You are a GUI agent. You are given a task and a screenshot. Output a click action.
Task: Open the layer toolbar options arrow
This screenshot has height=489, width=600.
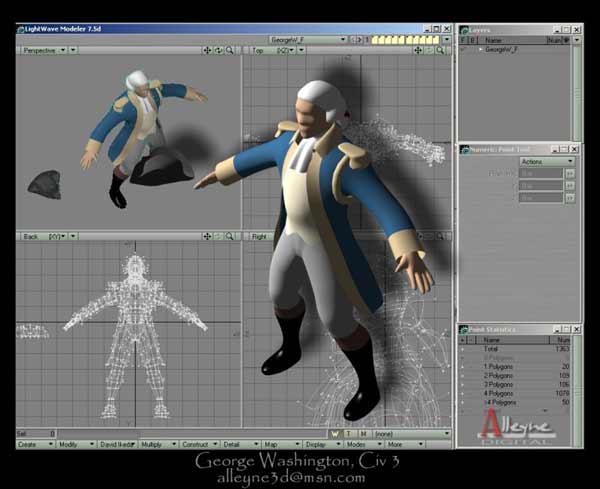(447, 39)
